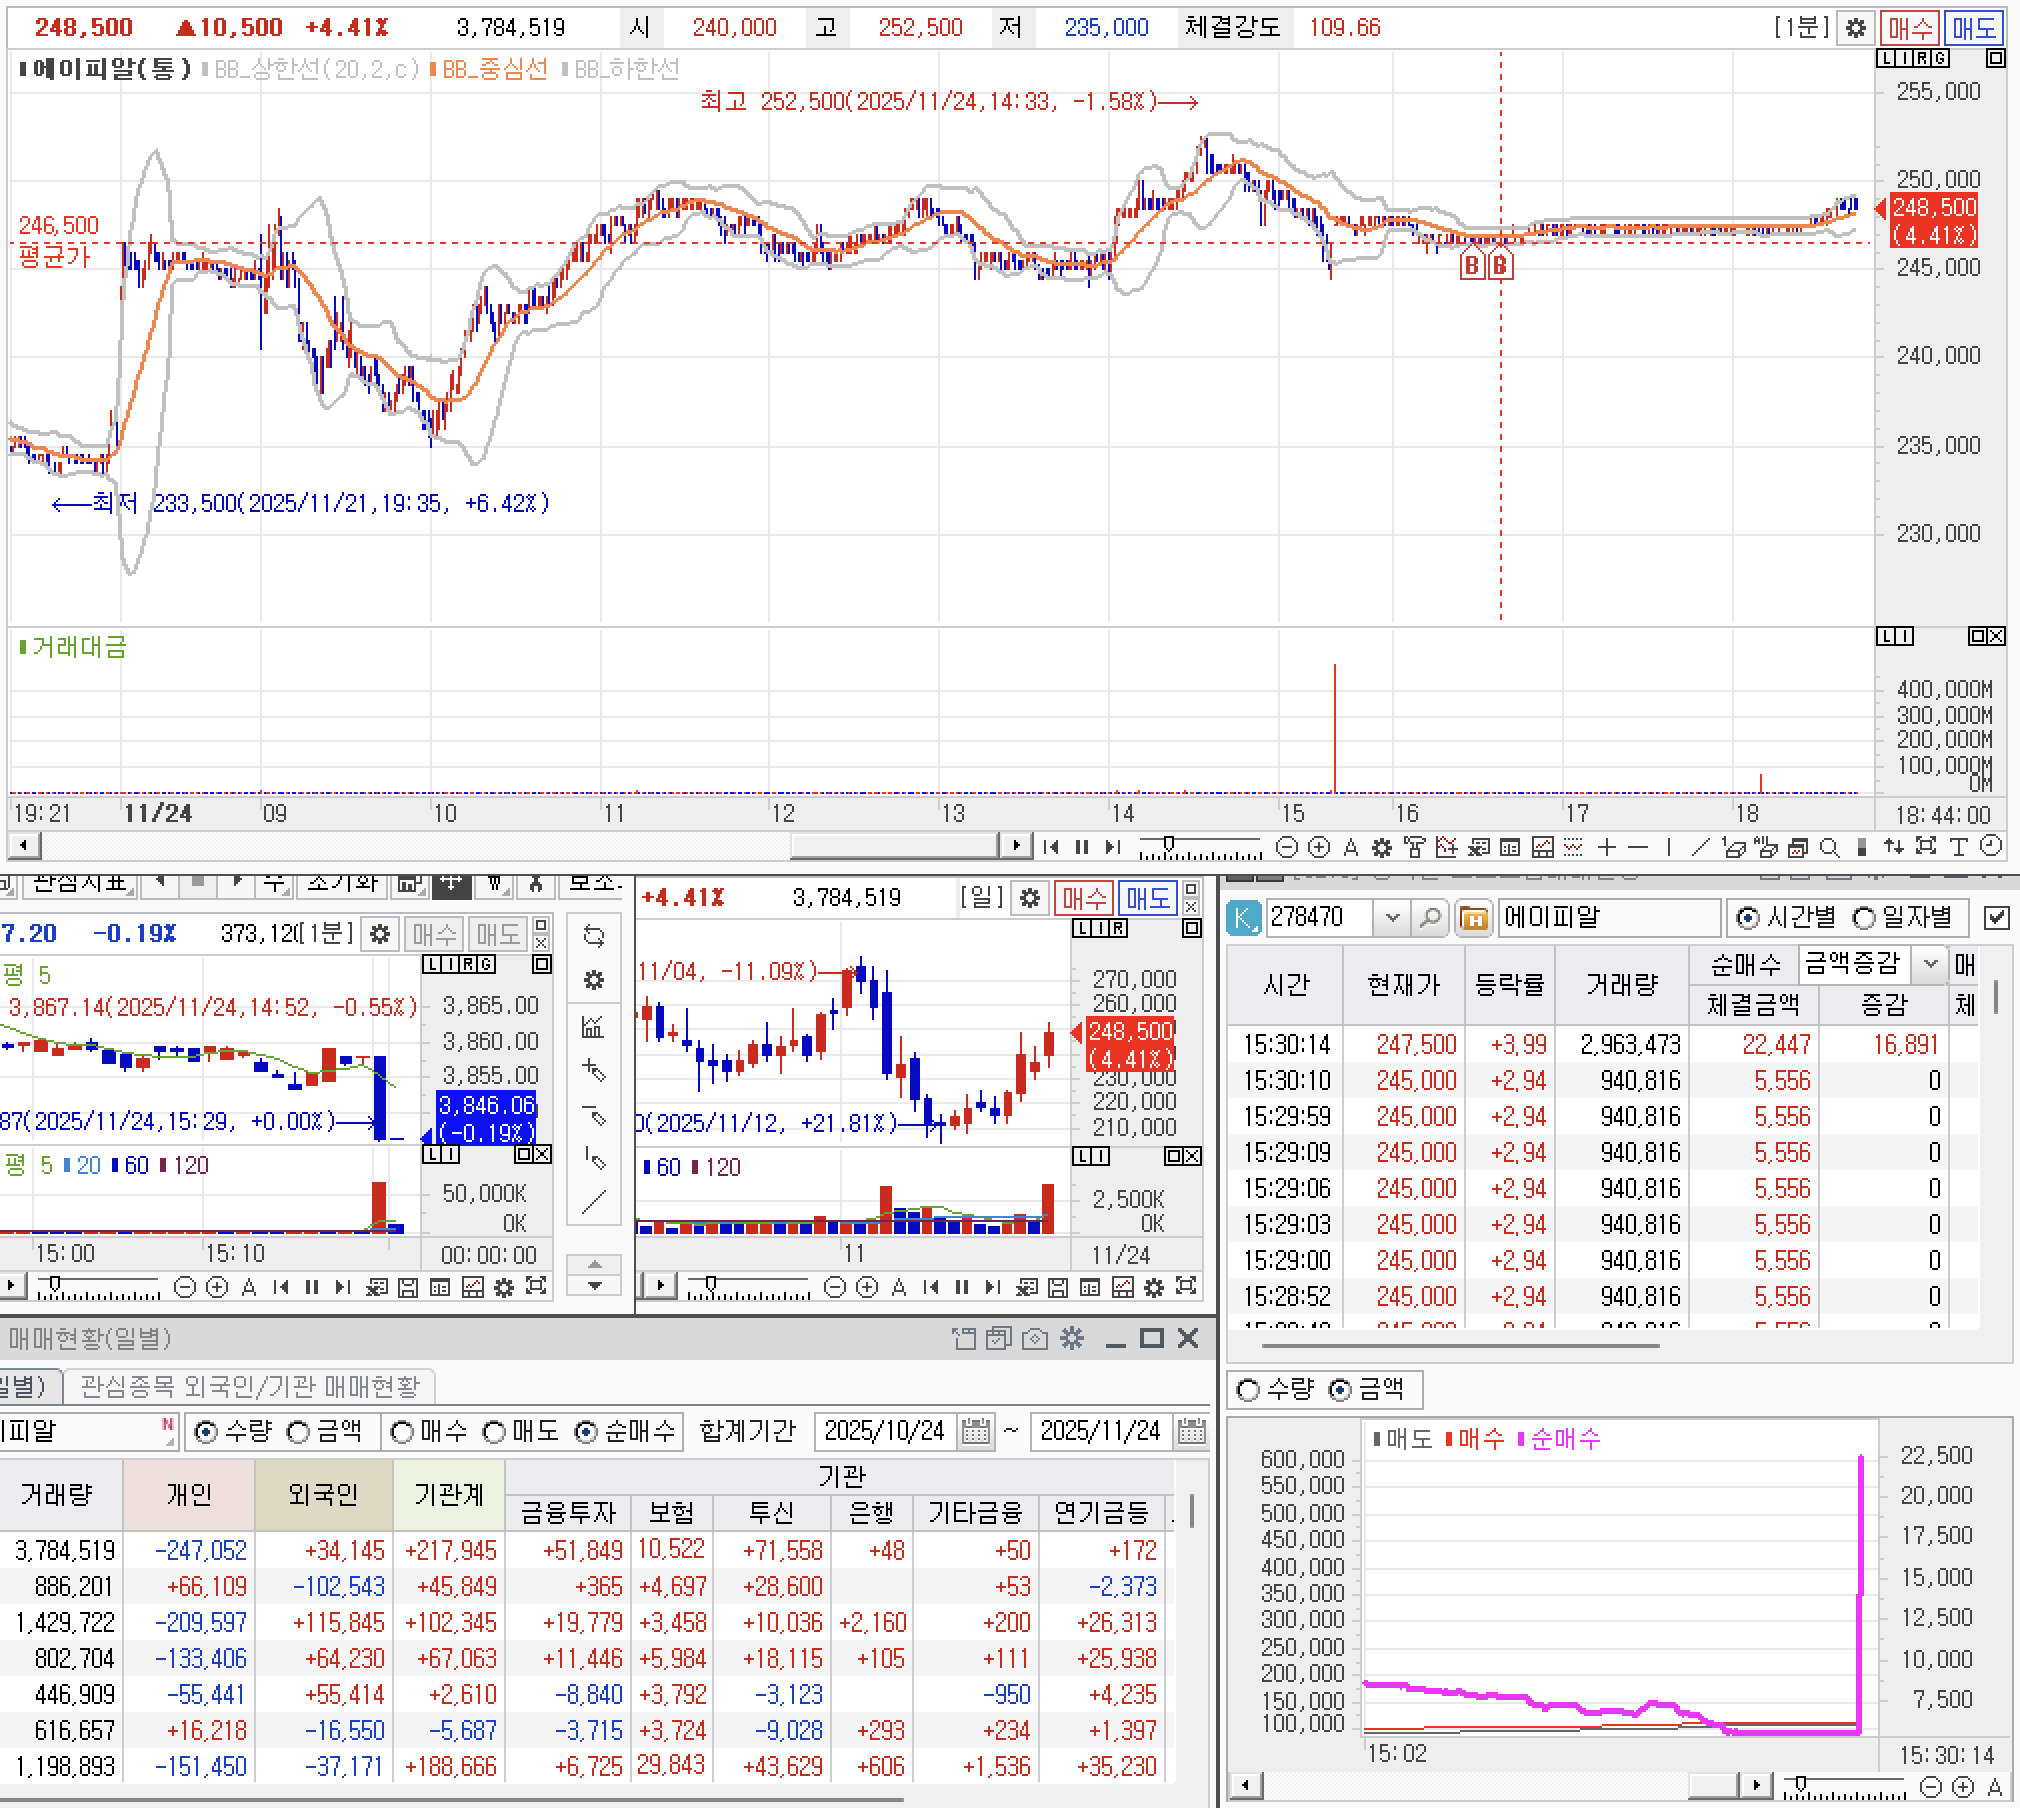Viewport: 2020px width, 1808px height.
Task: Switch to 관심종목 외국인/기관 매매현황 tab
Action: coord(250,1386)
